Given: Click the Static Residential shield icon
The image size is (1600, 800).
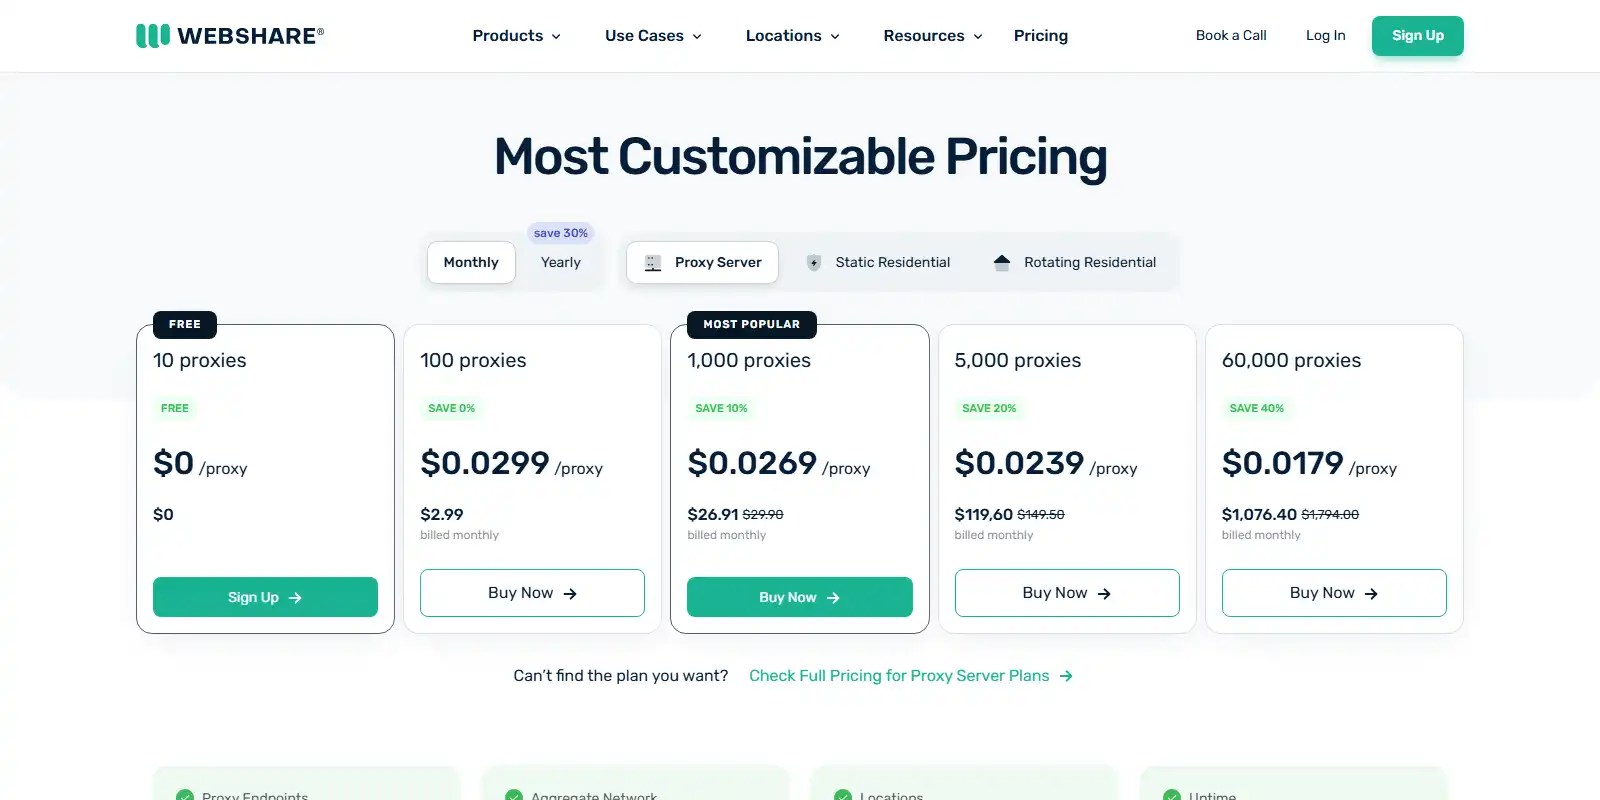Looking at the screenshot, I should pyautogui.click(x=814, y=263).
